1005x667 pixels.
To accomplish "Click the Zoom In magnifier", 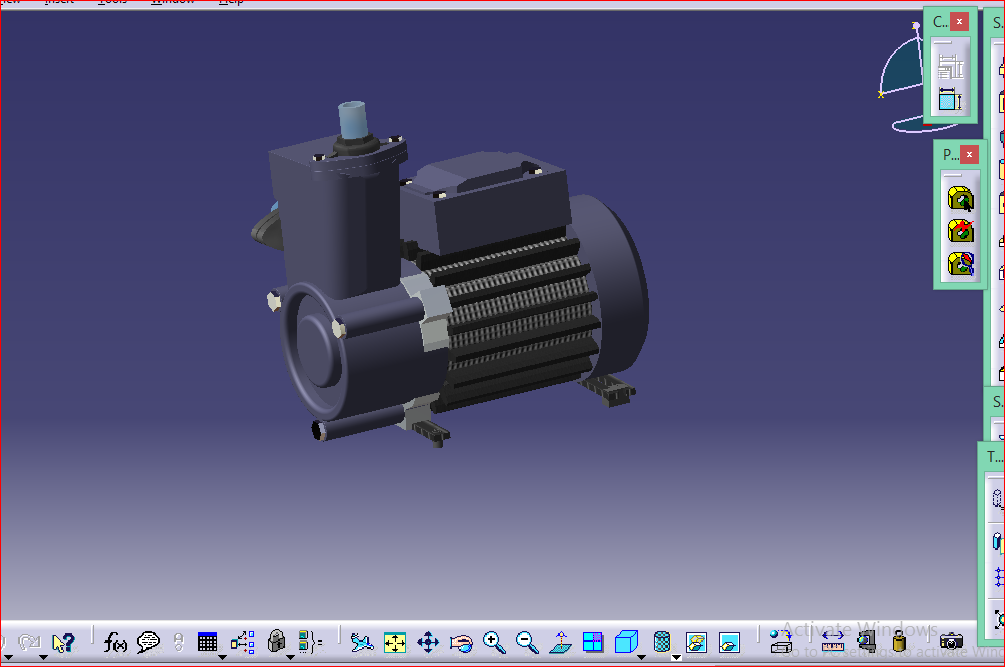I will pos(494,642).
